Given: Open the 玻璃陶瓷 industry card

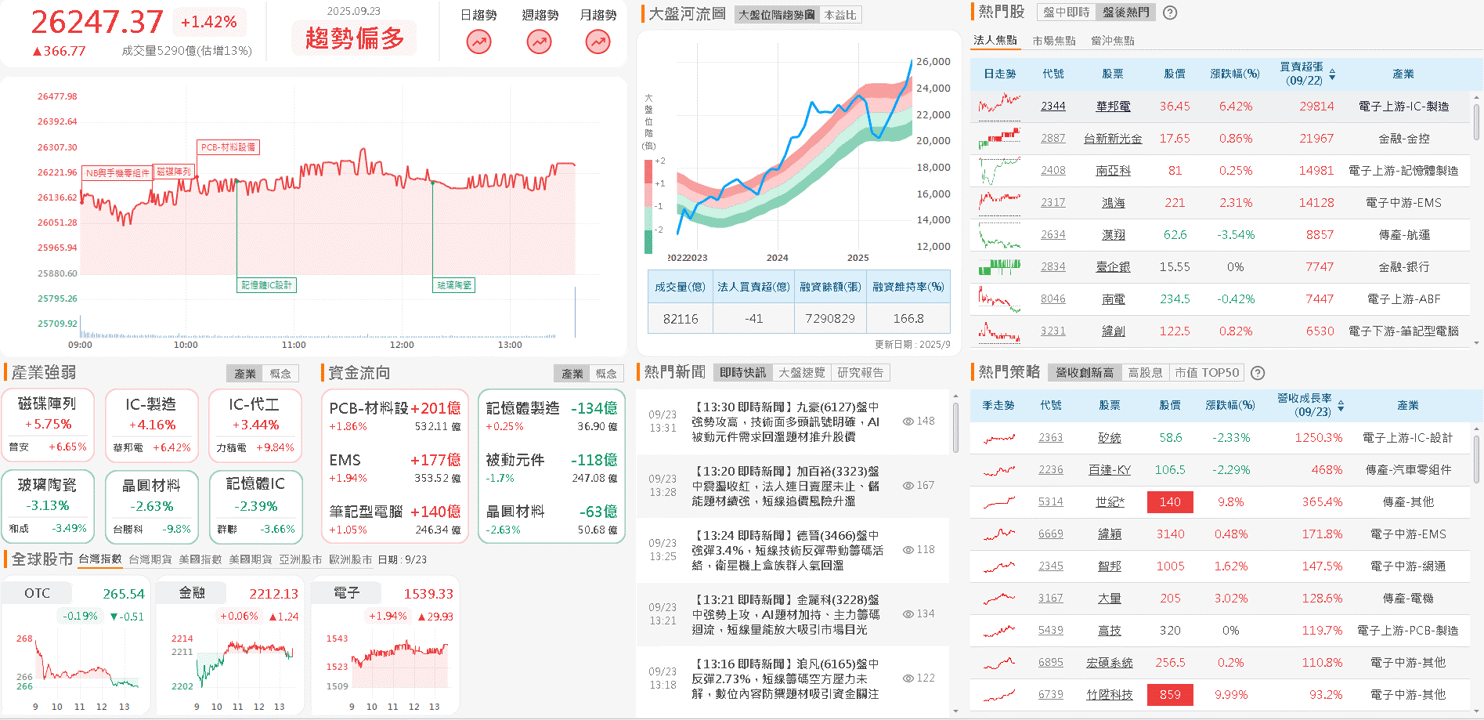Looking at the screenshot, I should 47,507.
